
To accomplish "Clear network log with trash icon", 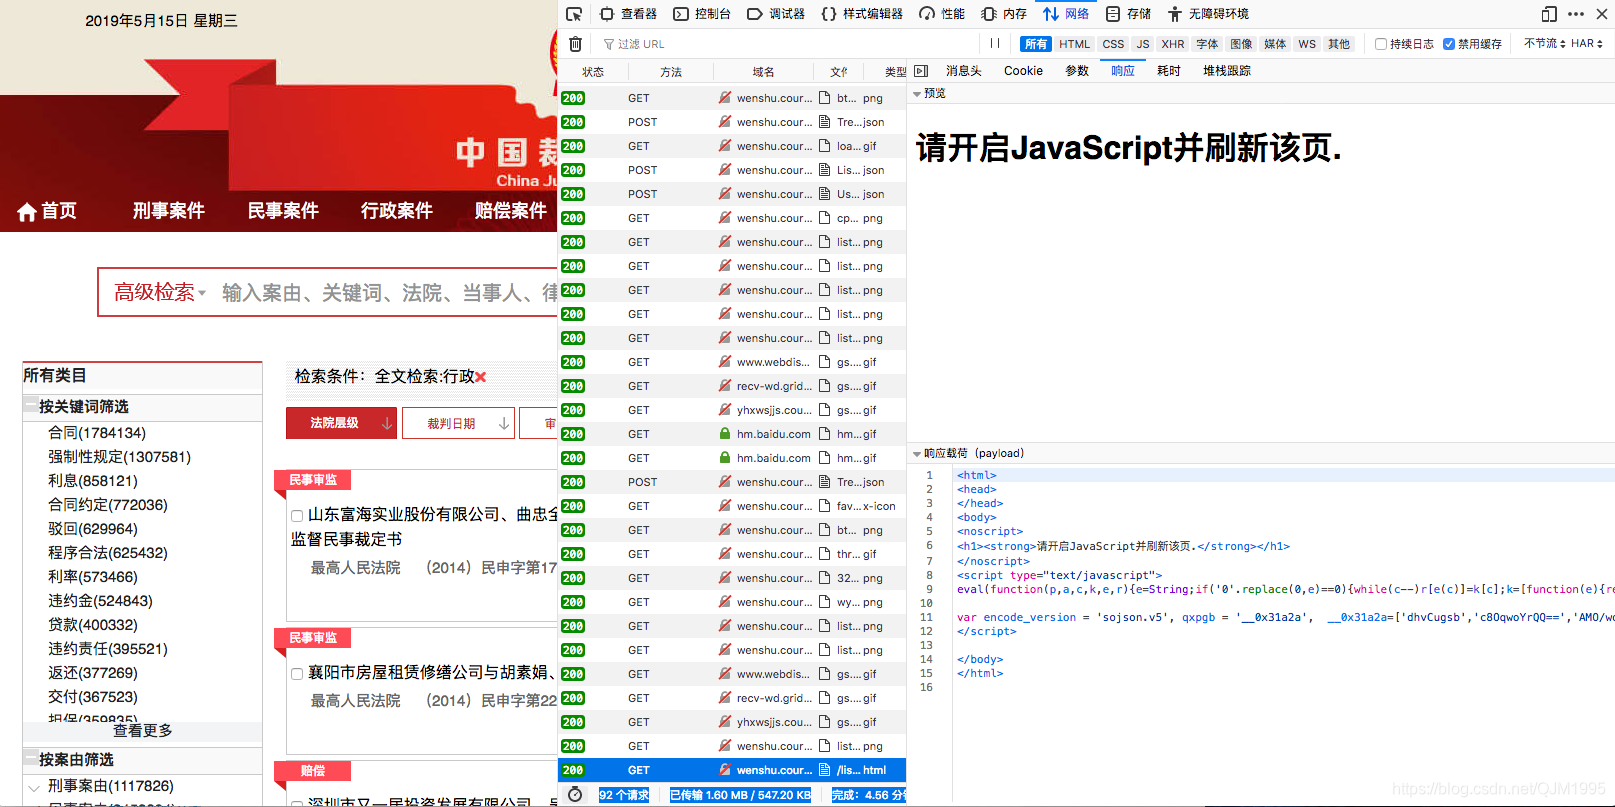I will (x=575, y=44).
